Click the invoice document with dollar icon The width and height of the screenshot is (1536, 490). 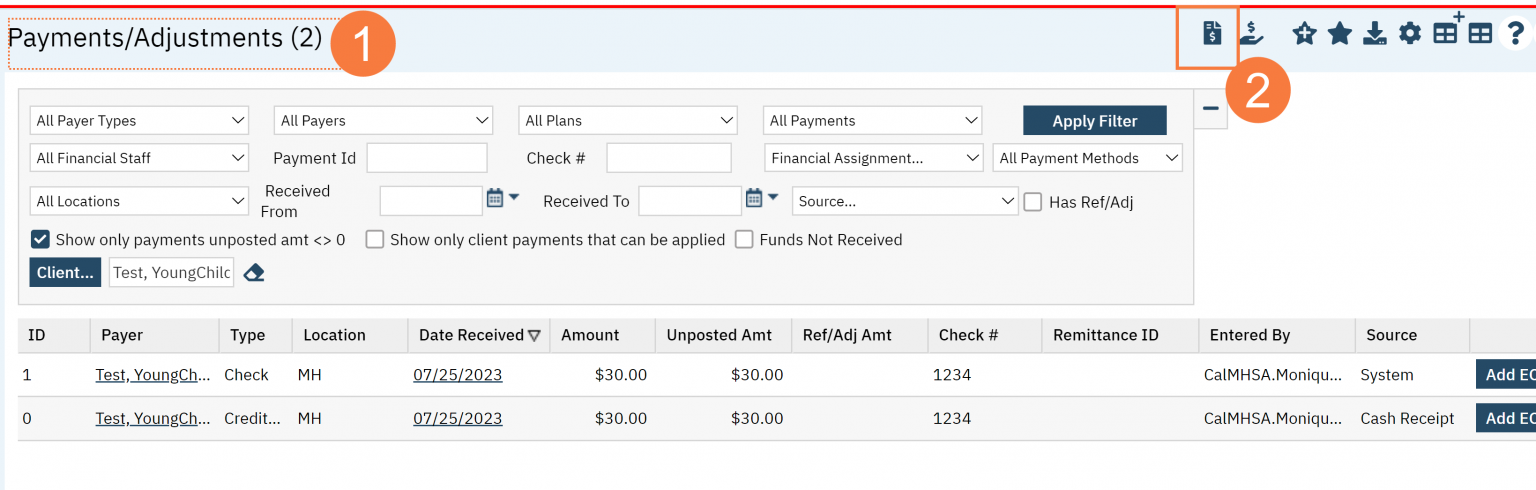point(1212,34)
